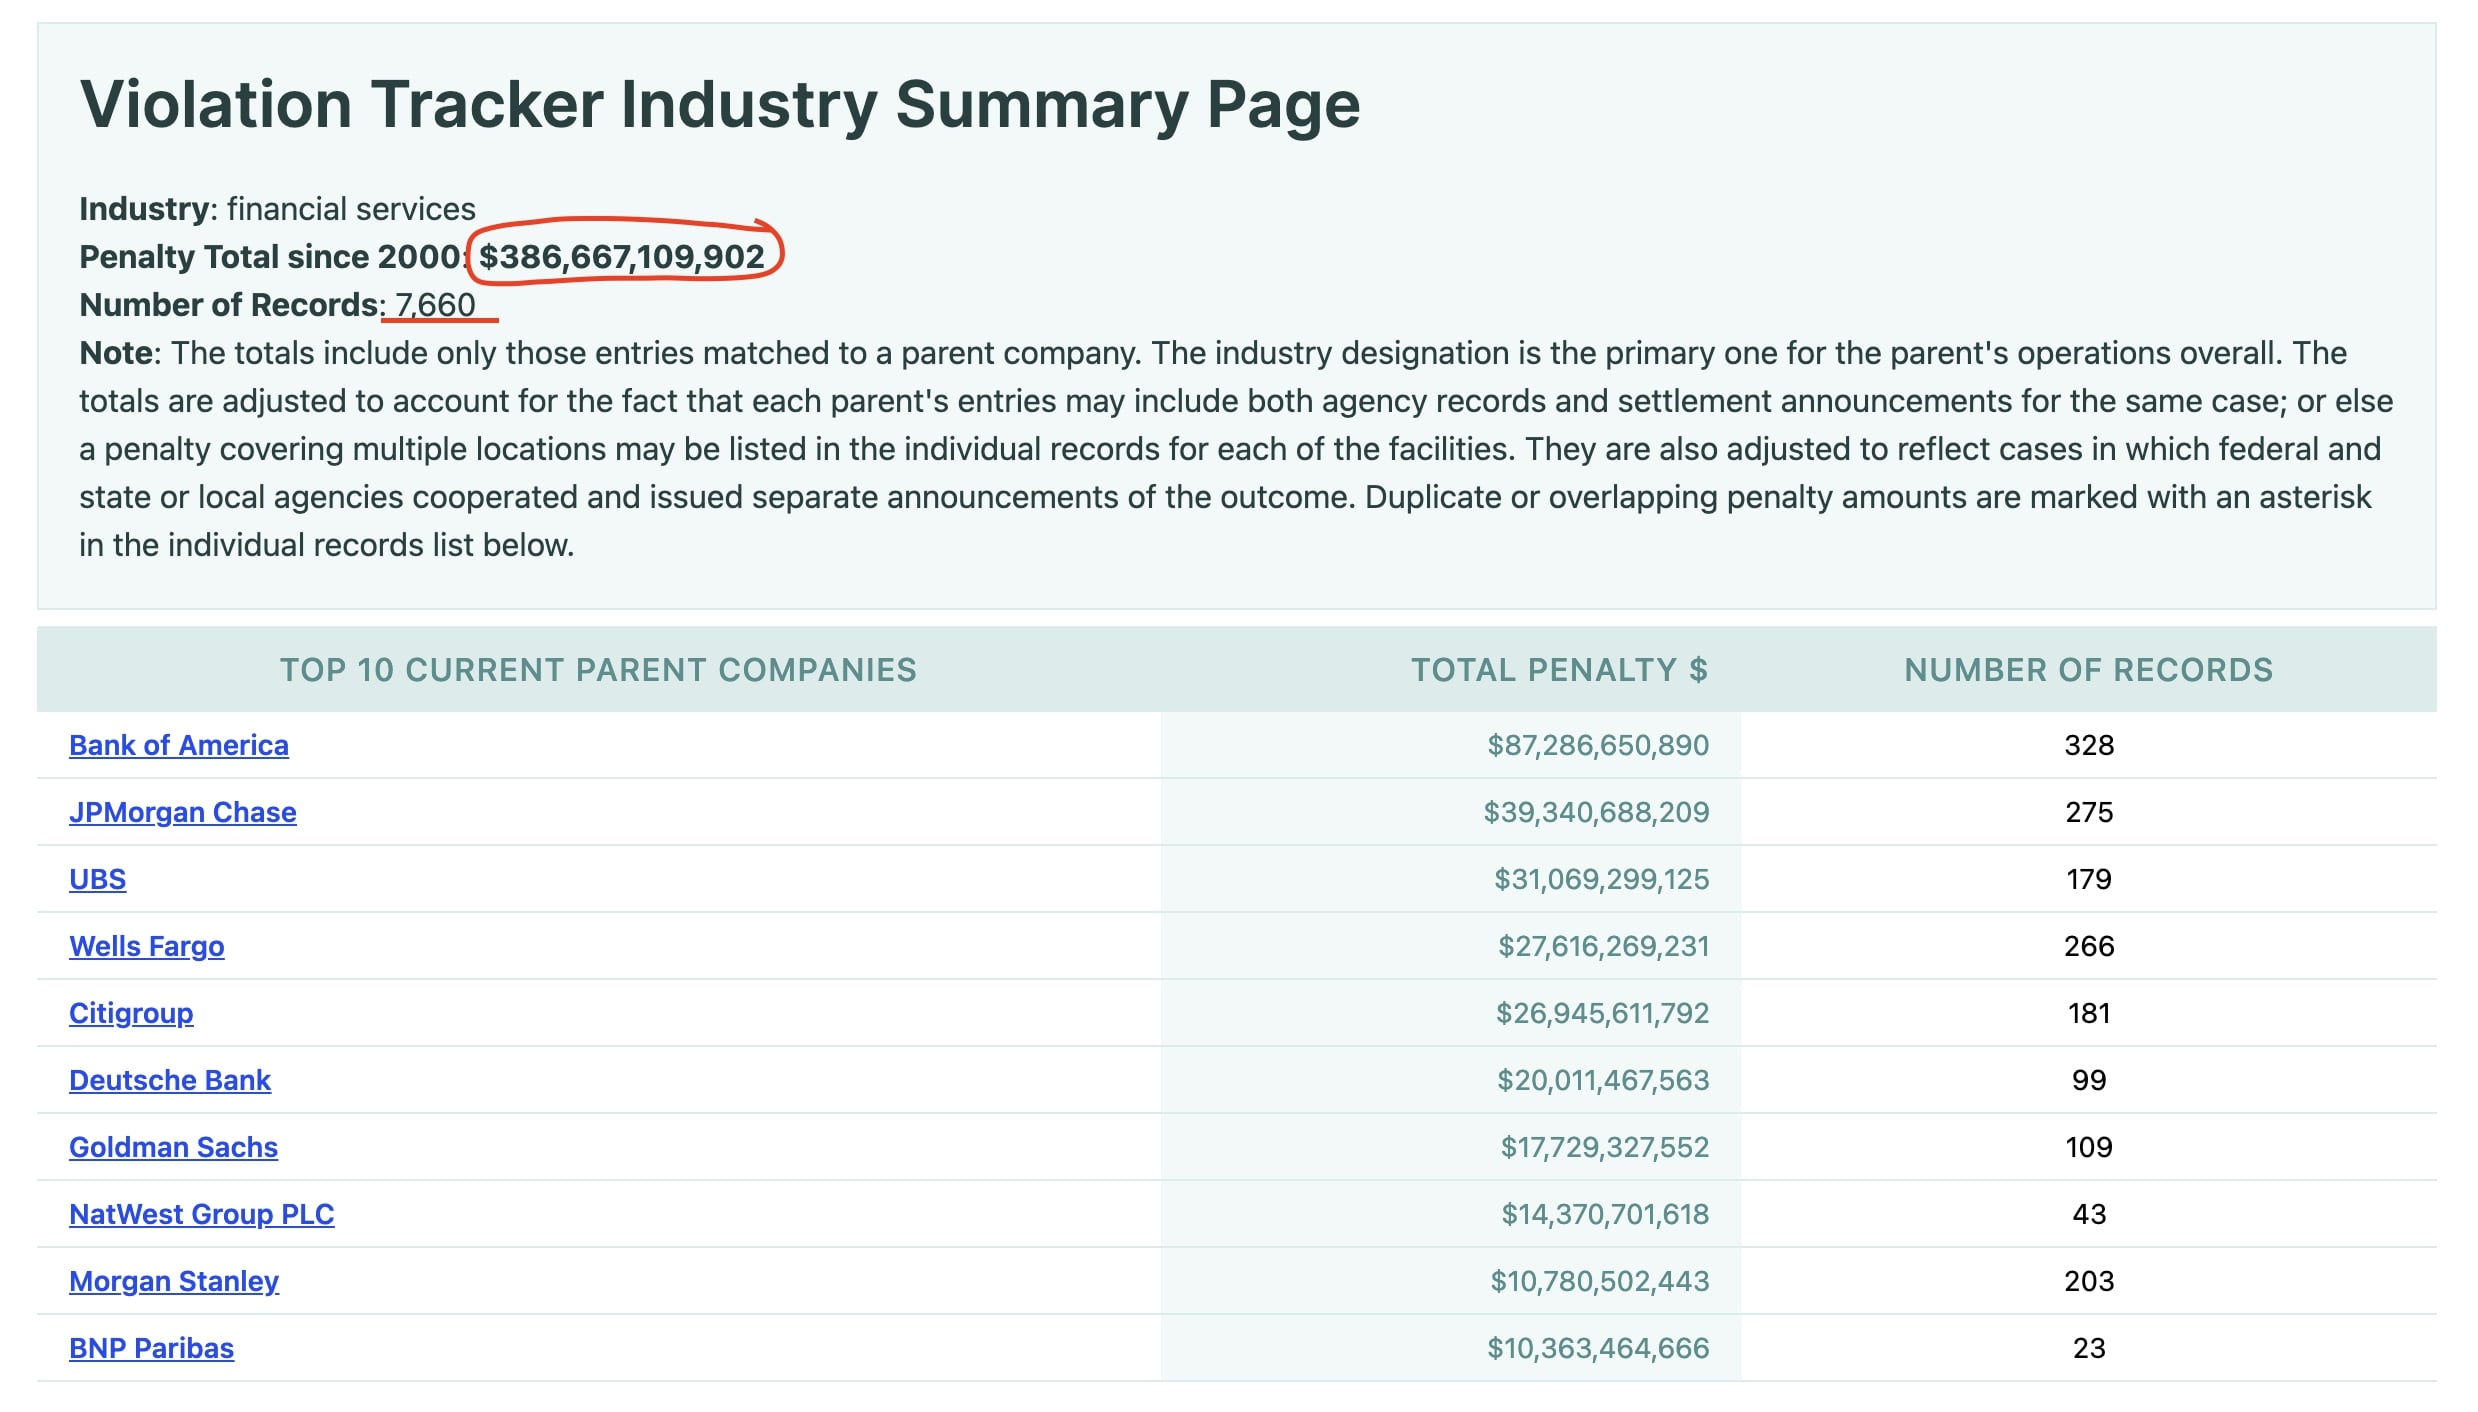Viewport: 2478px width, 1412px height.
Task: Click the record count 203
Action: [2089, 1281]
